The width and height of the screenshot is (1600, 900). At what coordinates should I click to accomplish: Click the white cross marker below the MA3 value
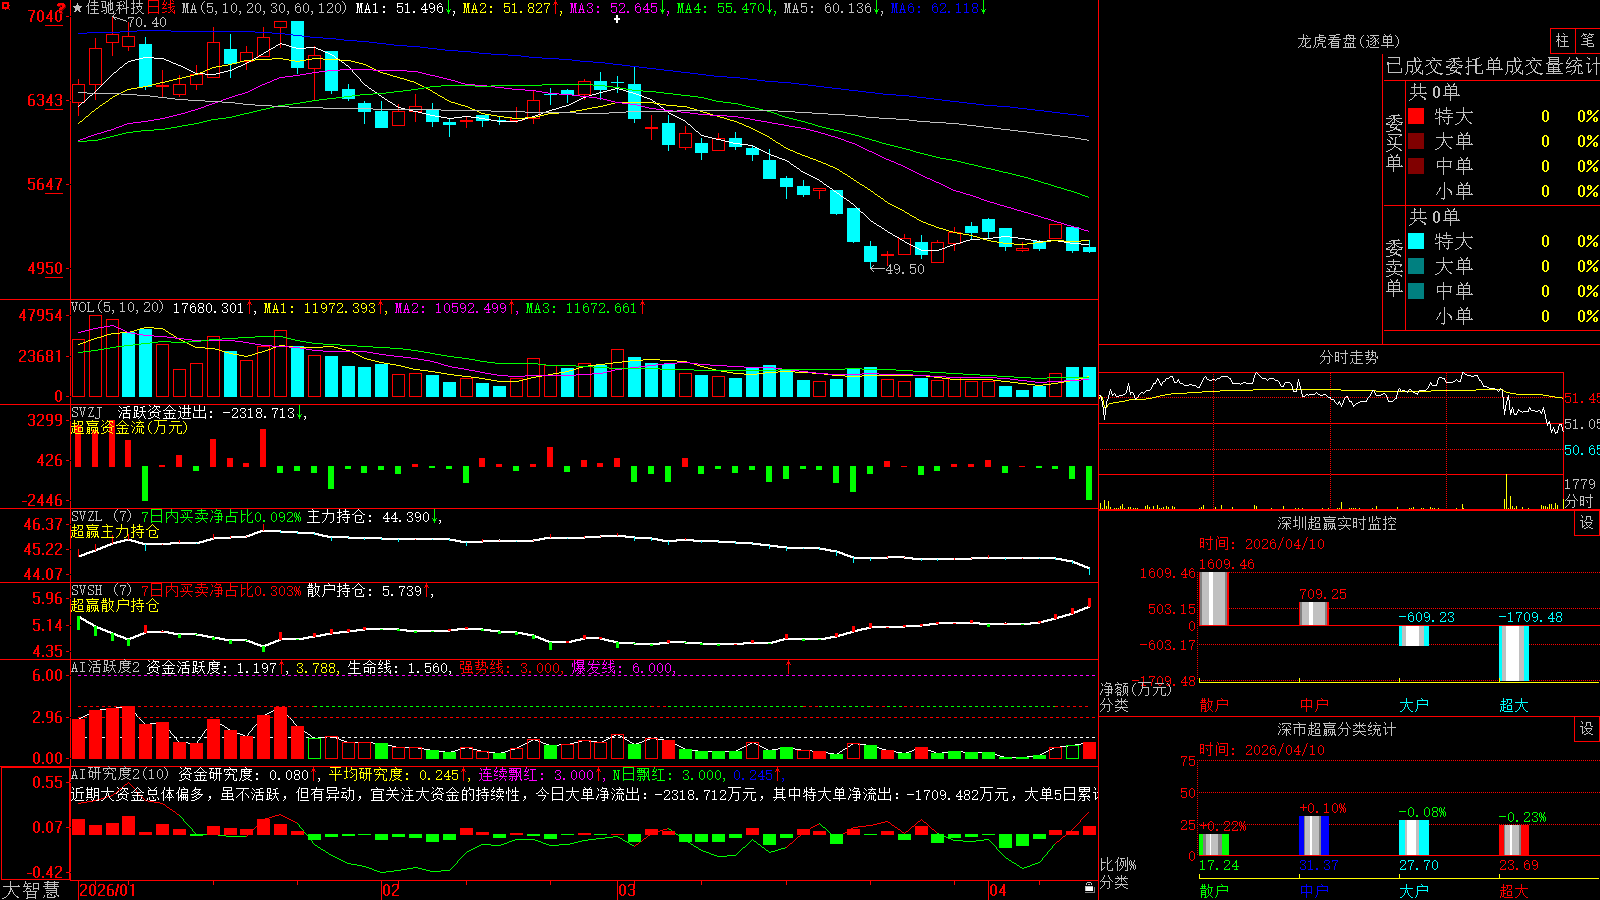(617, 19)
